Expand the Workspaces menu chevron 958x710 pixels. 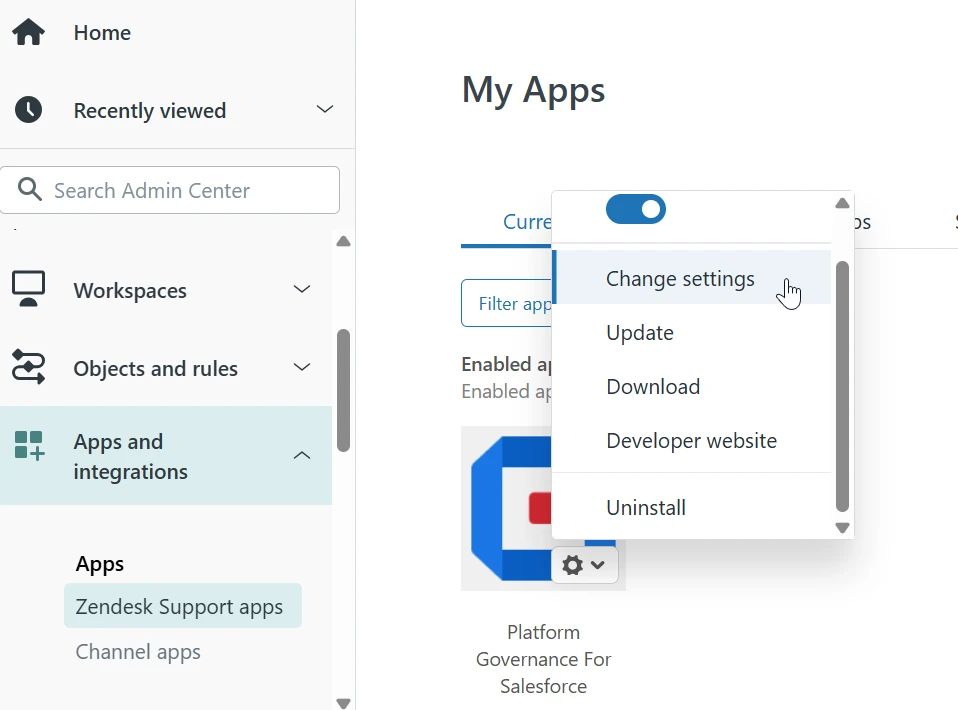click(x=301, y=289)
